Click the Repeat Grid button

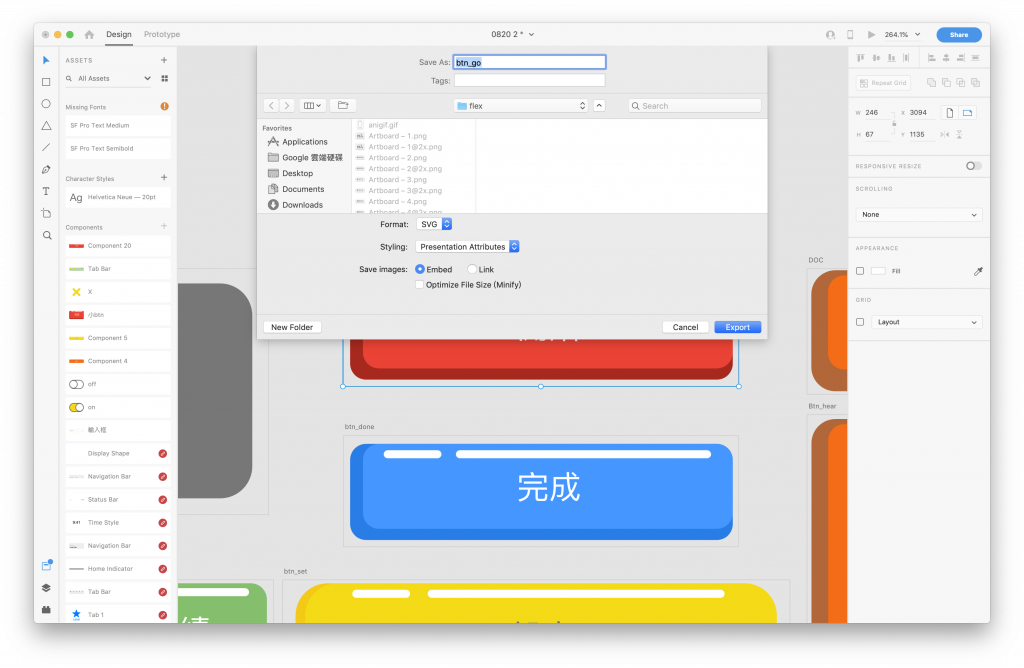[x=883, y=83]
